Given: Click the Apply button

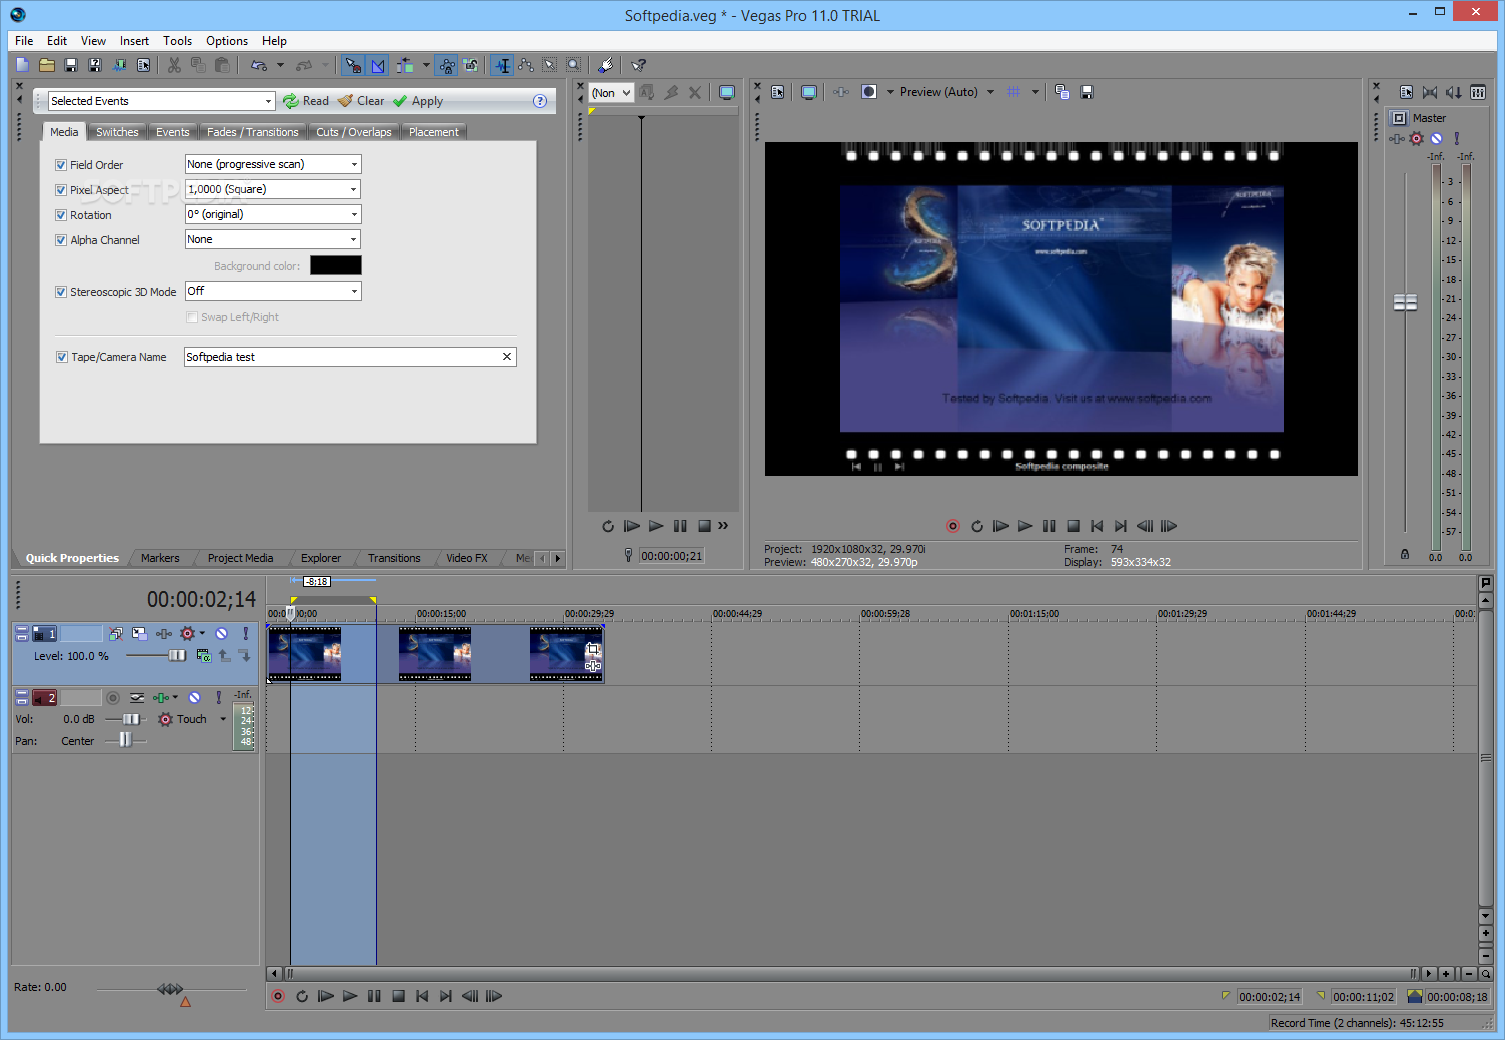Looking at the screenshot, I should 418,101.
